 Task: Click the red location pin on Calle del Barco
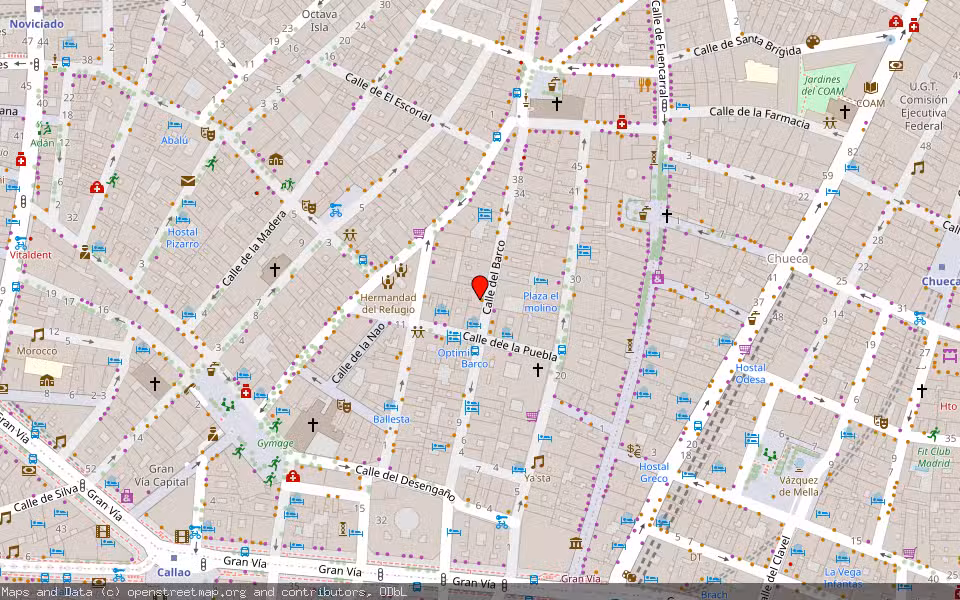(x=479, y=287)
